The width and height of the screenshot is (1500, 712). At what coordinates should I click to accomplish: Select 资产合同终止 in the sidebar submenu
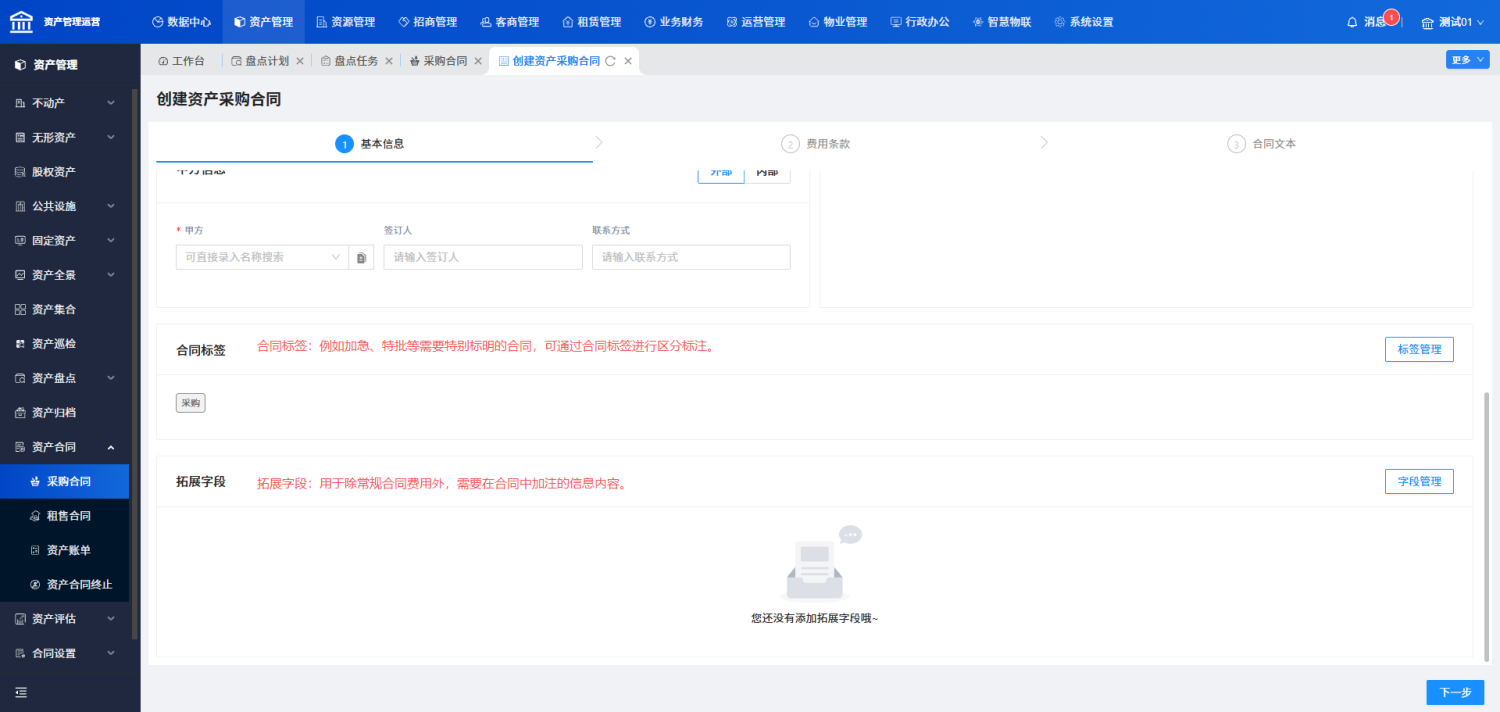click(65, 584)
